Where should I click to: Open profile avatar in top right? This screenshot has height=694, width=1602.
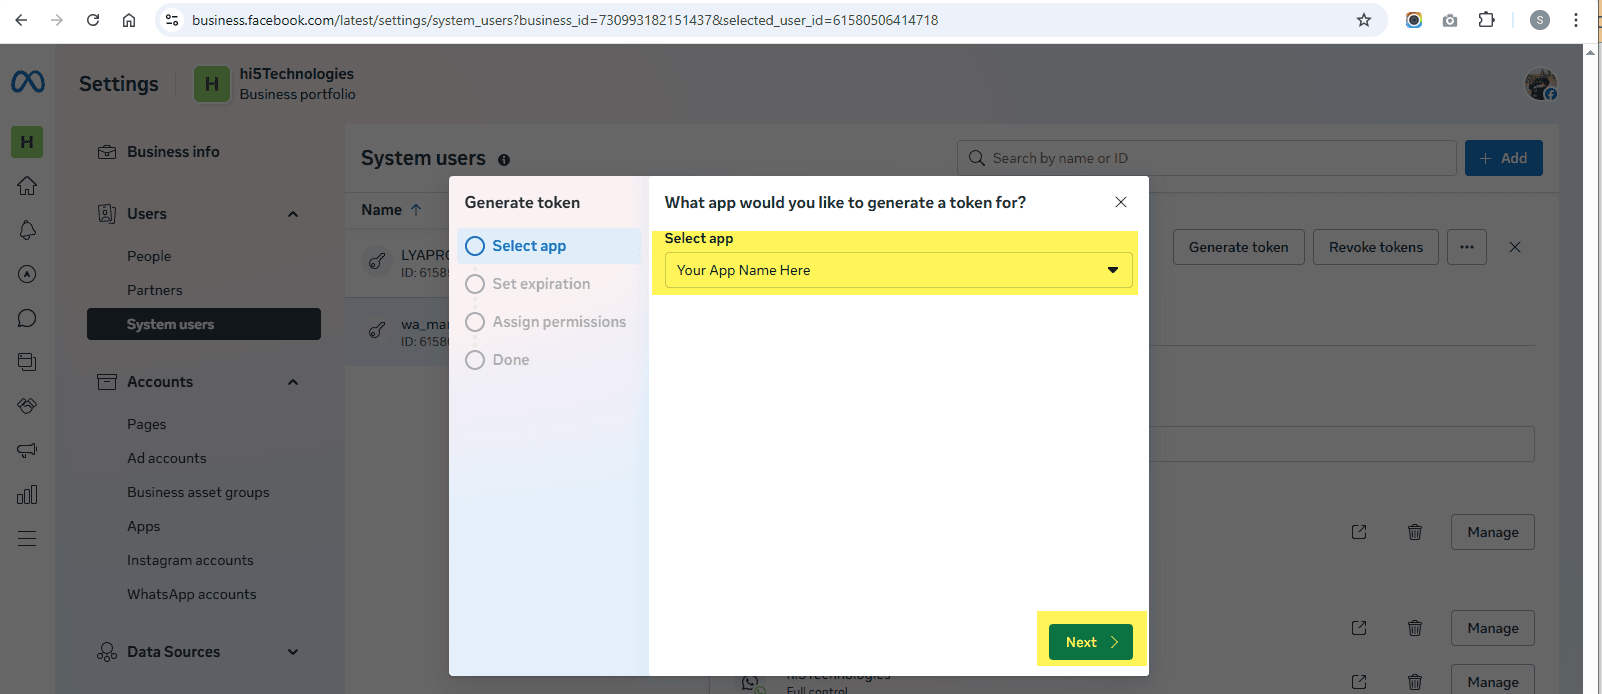[x=1540, y=84]
